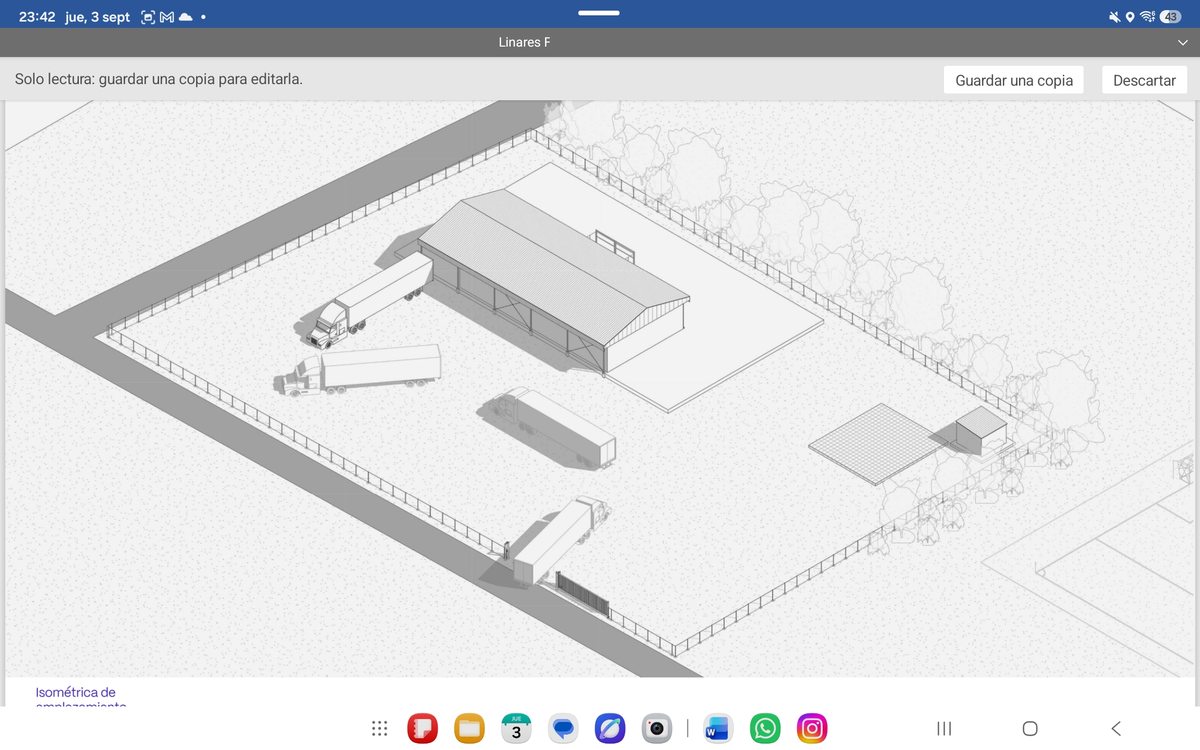Select the isometric site drawing image
Viewport: 1200px width, 750px height.
[598, 389]
